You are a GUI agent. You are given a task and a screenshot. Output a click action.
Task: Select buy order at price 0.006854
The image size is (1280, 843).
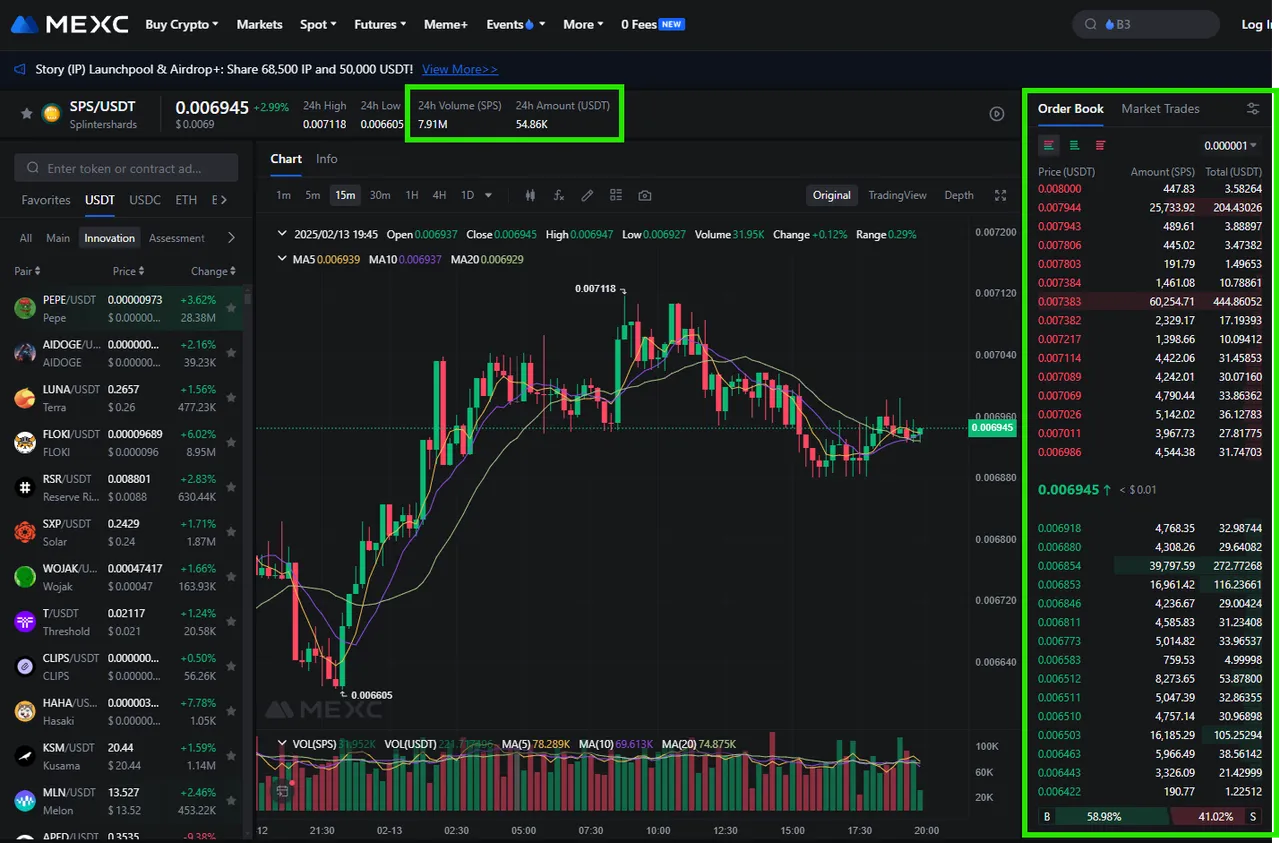[x=1150, y=565]
